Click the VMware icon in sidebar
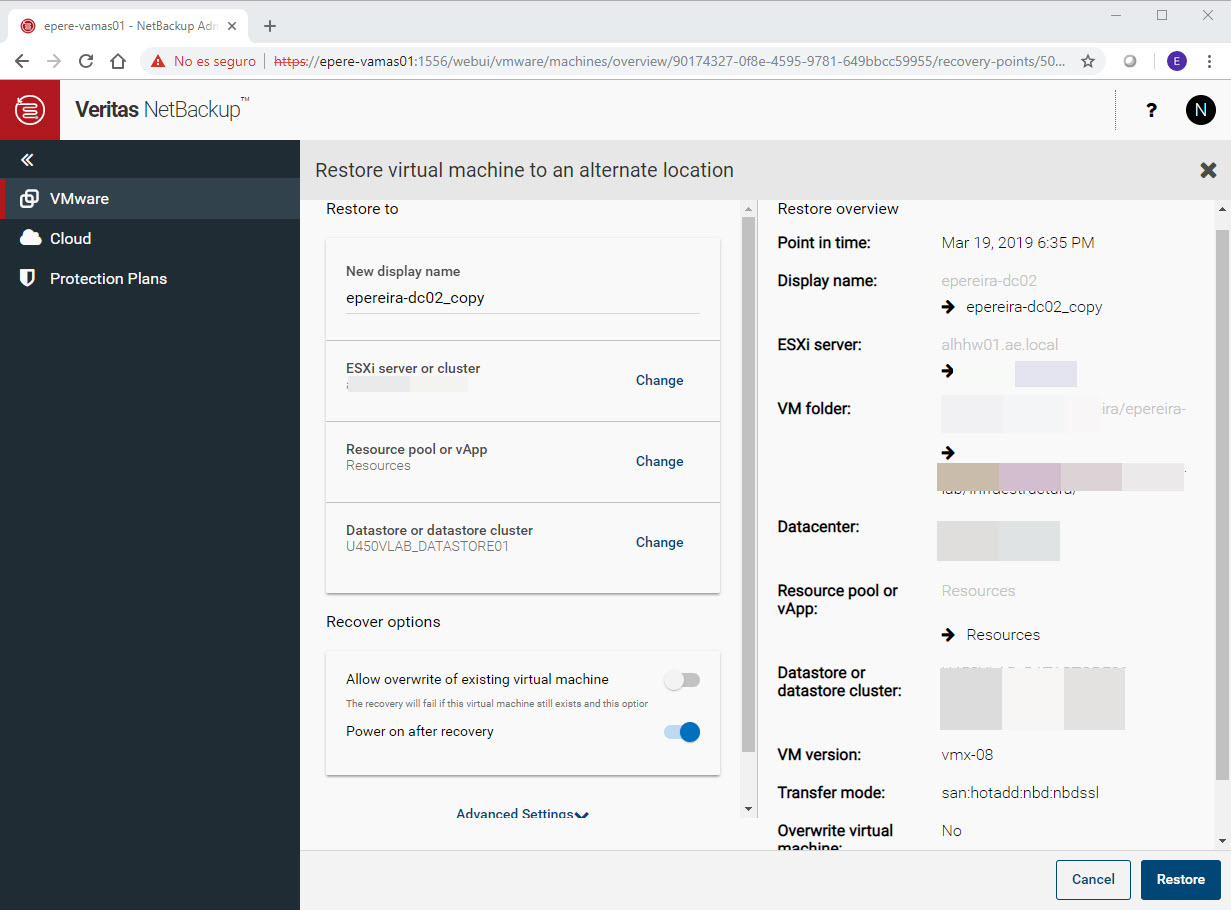This screenshot has width=1231, height=910. pyautogui.click(x=29, y=199)
